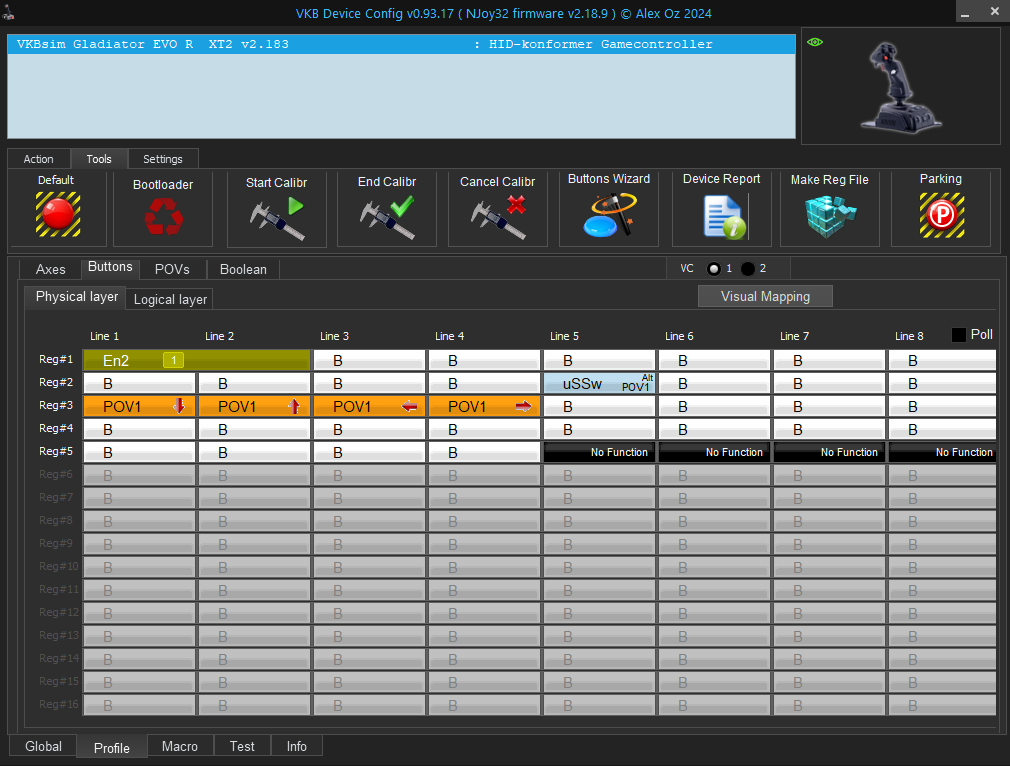Screen dimensions: 1010x766
Task: Click the Line 5 column header
Action: 564,336
